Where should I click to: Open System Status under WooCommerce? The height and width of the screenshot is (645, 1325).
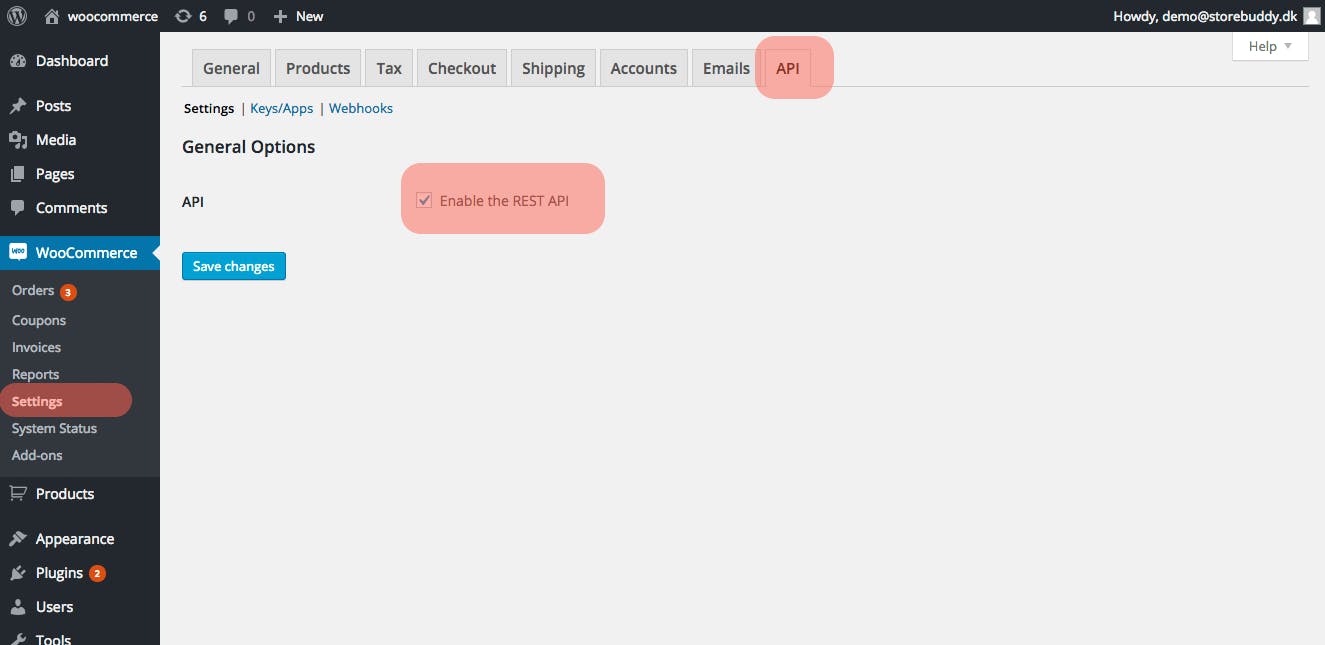tap(55, 428)
